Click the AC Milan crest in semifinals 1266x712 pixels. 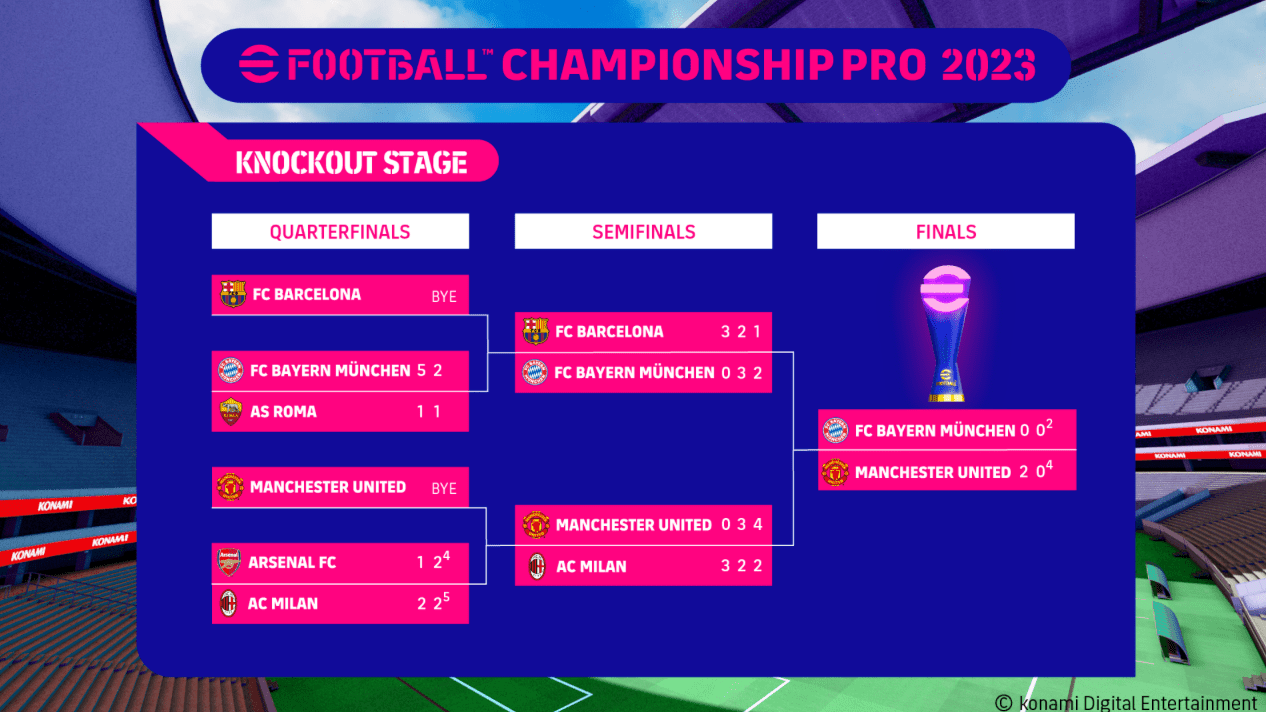pyautogui.click(x=537, y=566)
